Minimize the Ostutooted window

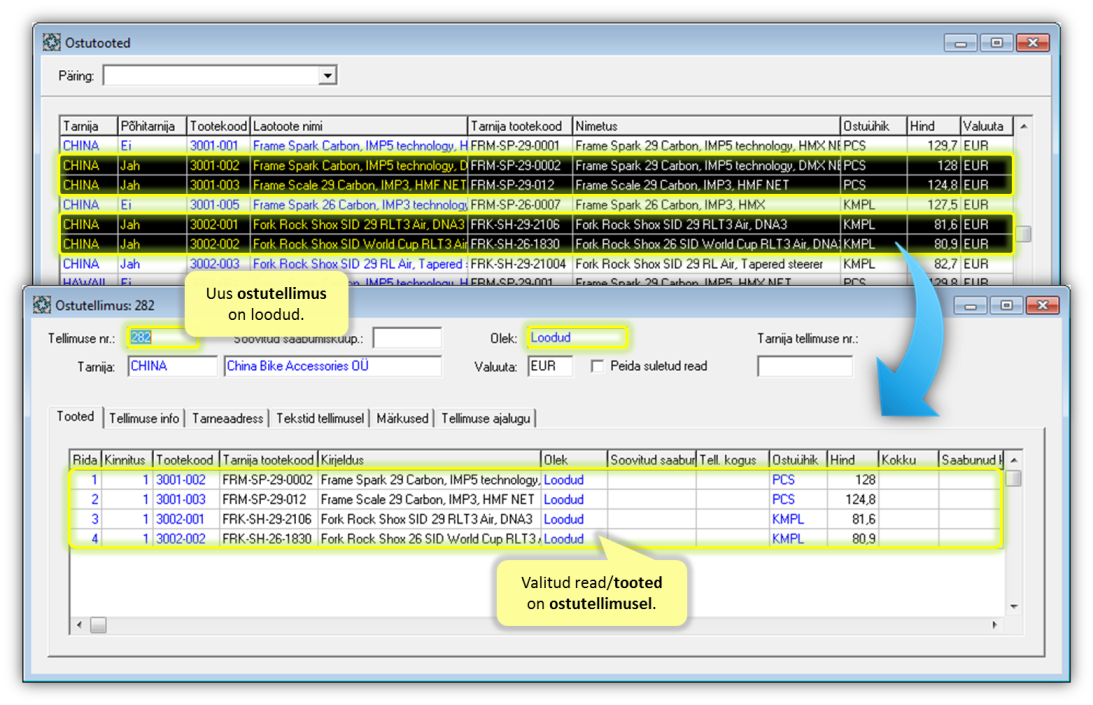click(x=960, y=43)
